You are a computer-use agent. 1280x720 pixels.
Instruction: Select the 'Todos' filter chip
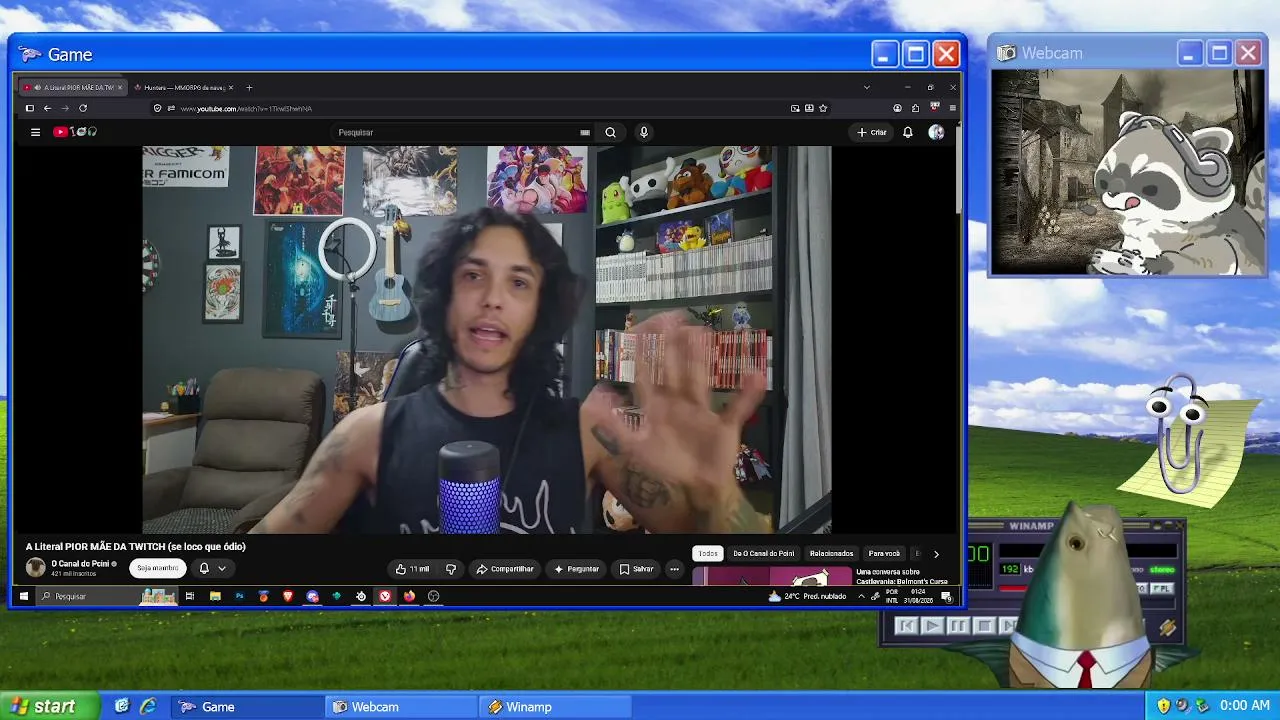coord(708,553)
